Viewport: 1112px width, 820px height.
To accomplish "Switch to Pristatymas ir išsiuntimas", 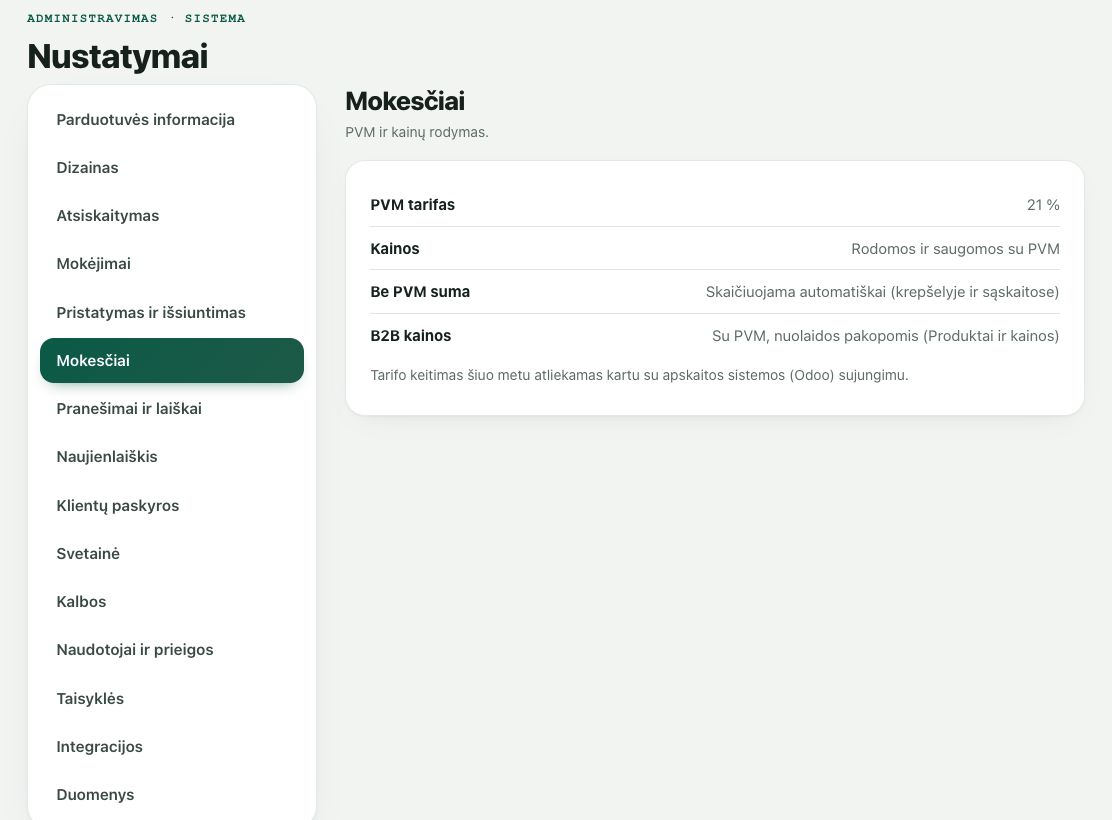I will 172,312.
